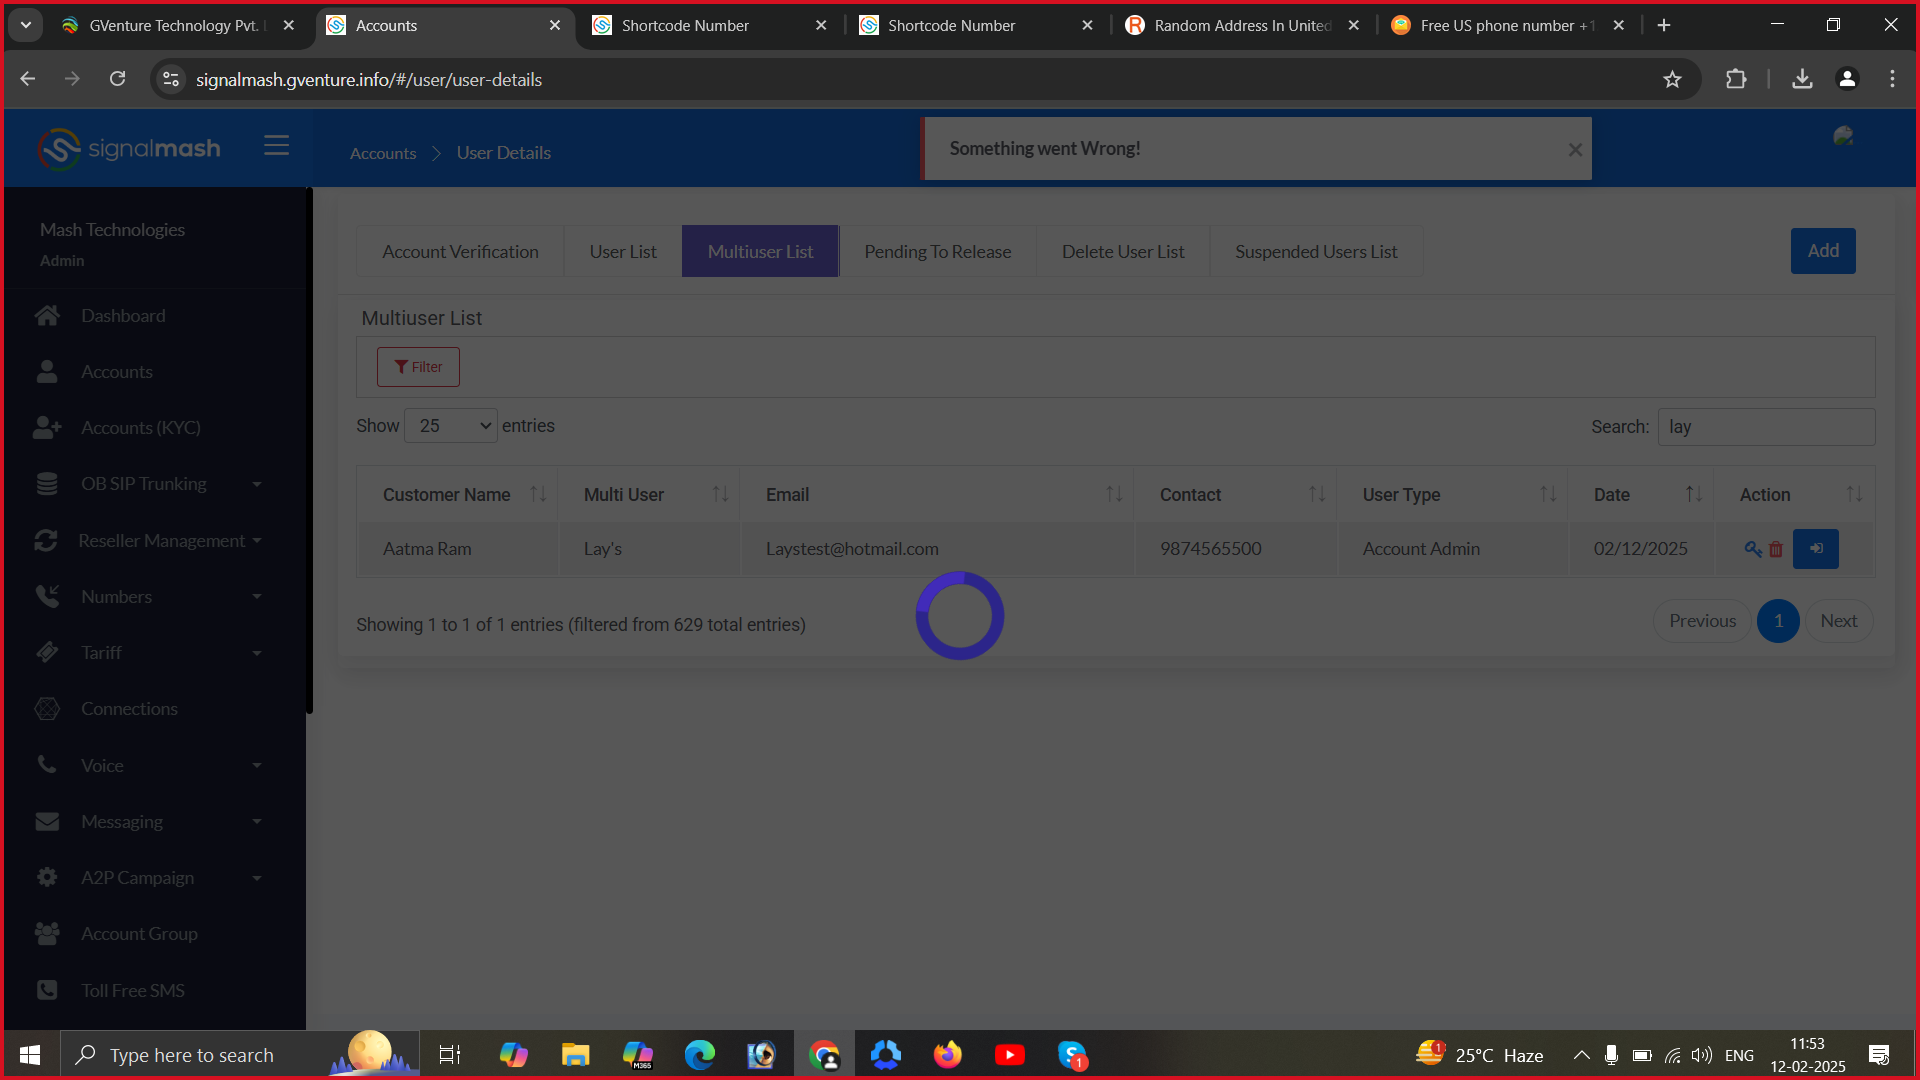1920x1080 pixels.
Task: Click the blue login-as-user arrow button
Action: point(1815,549)
